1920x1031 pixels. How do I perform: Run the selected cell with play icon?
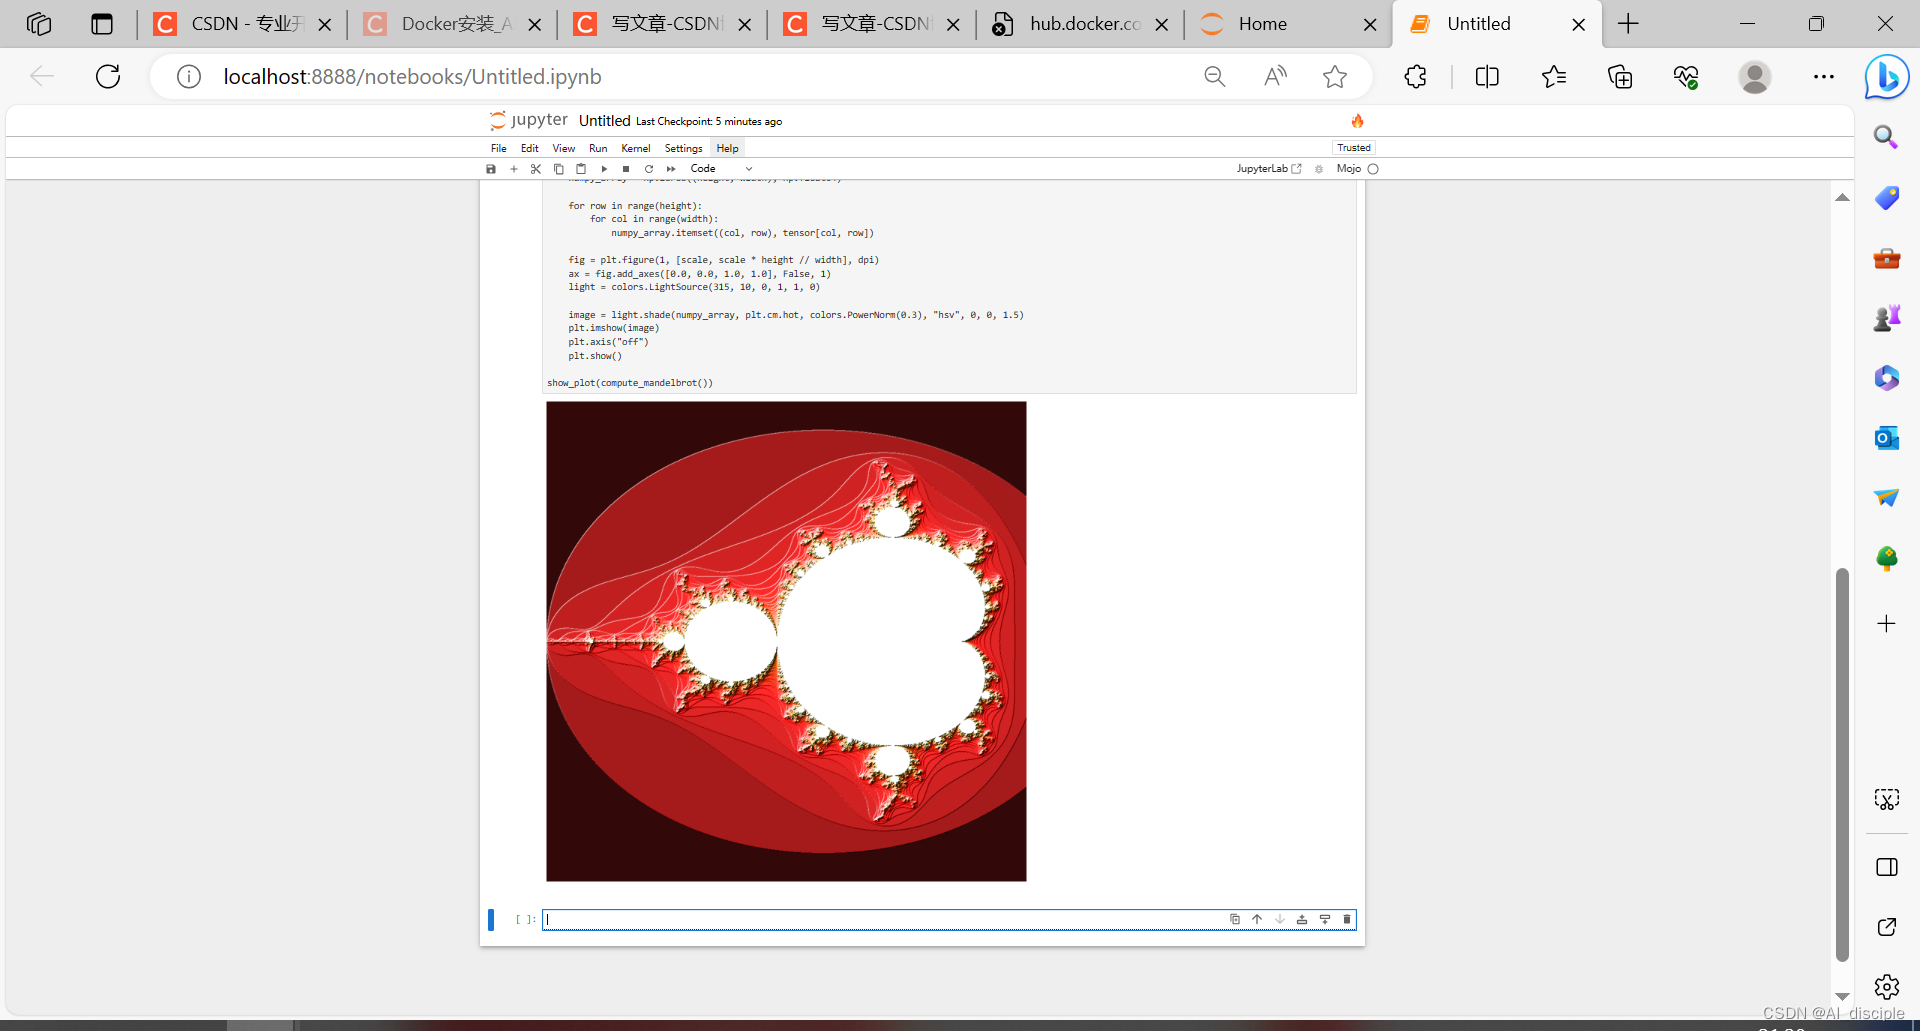[x=604, y=169]
